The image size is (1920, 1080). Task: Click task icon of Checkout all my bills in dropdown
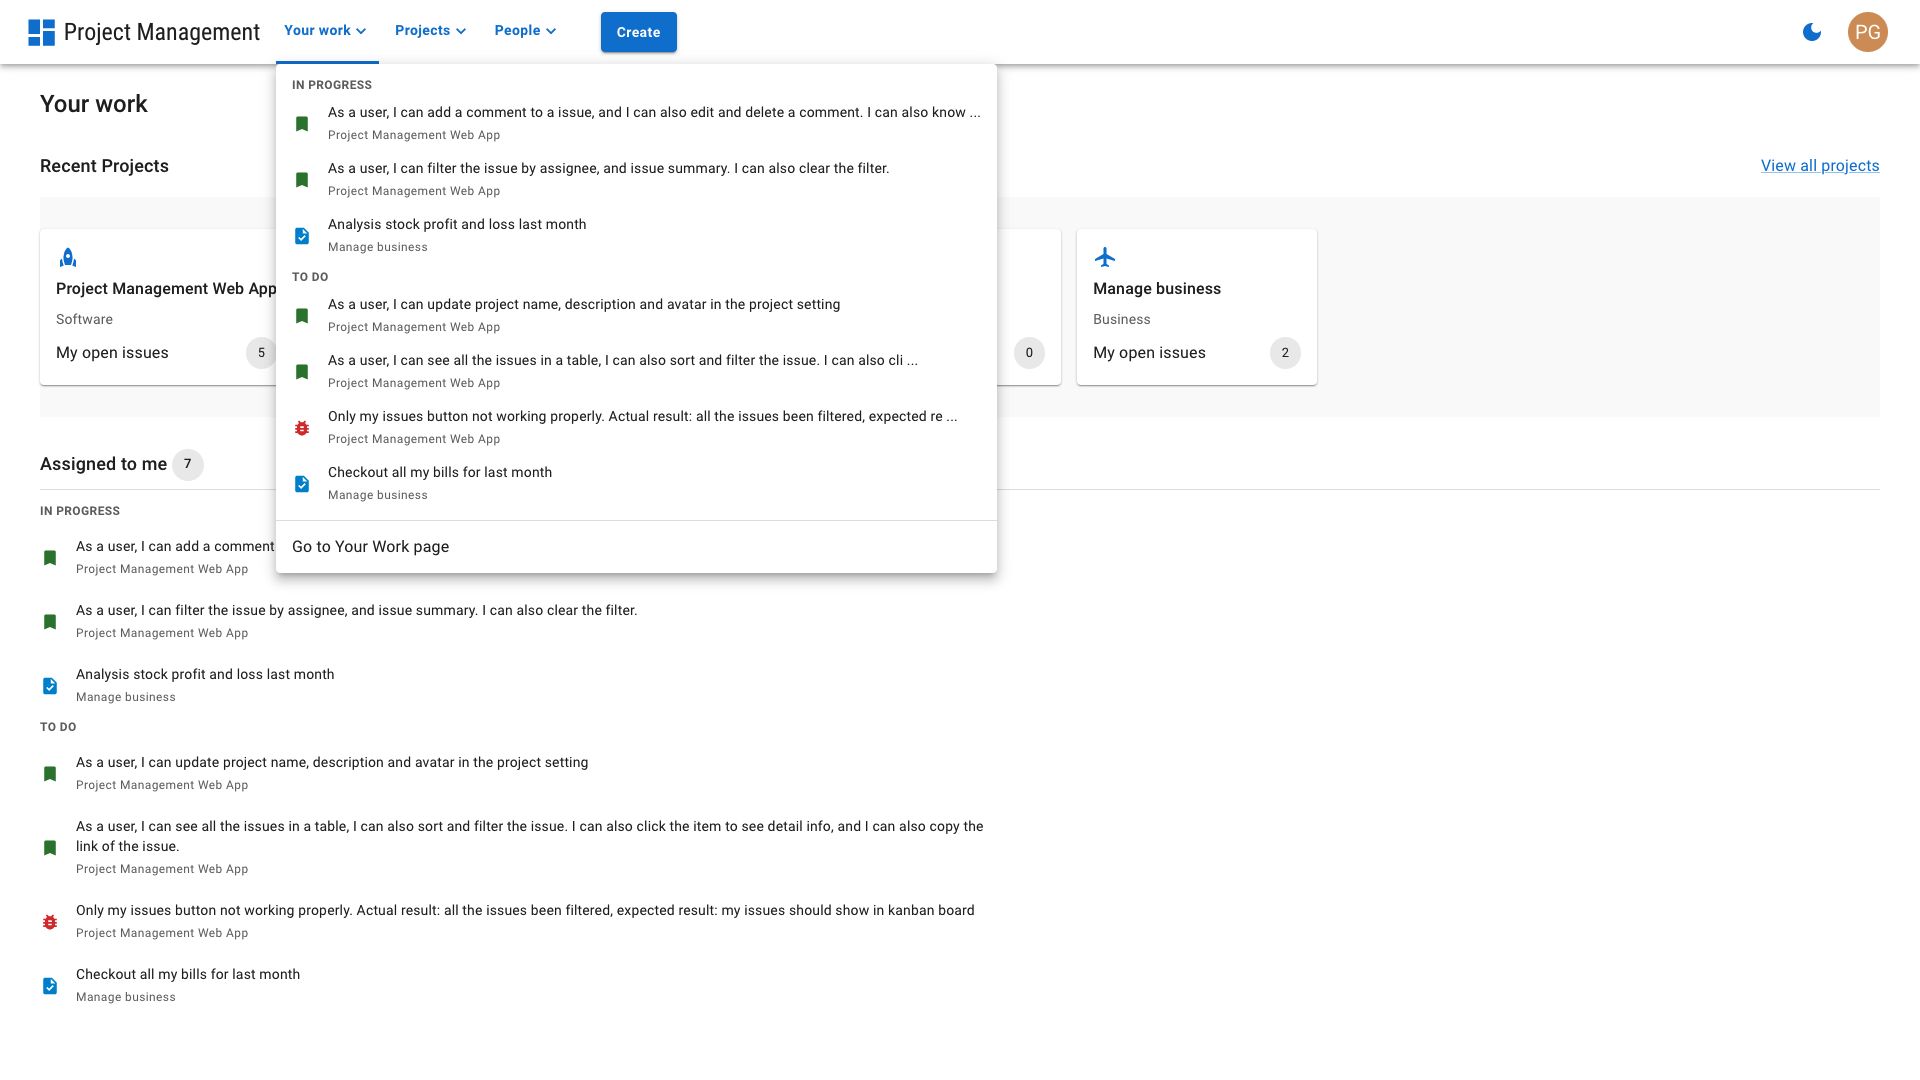point(302,484)
